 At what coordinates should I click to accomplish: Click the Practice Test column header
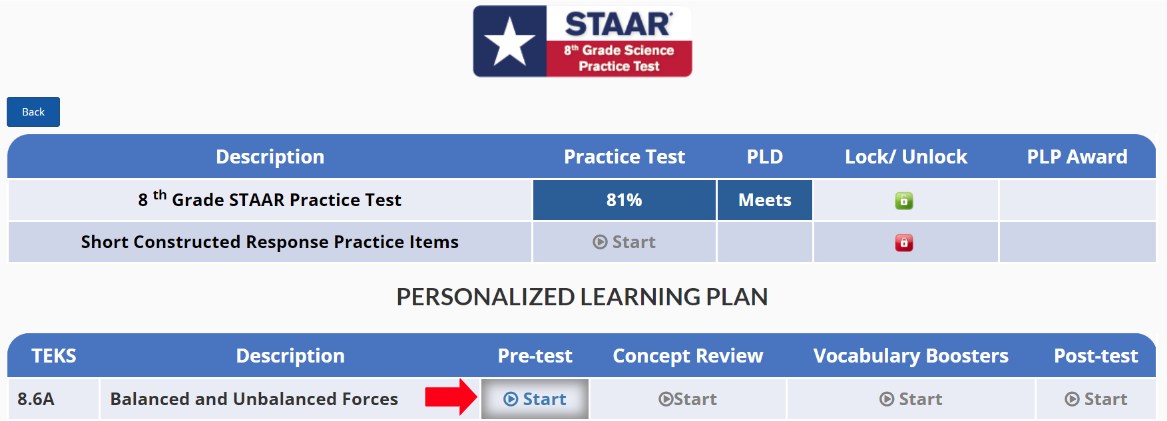624,157
